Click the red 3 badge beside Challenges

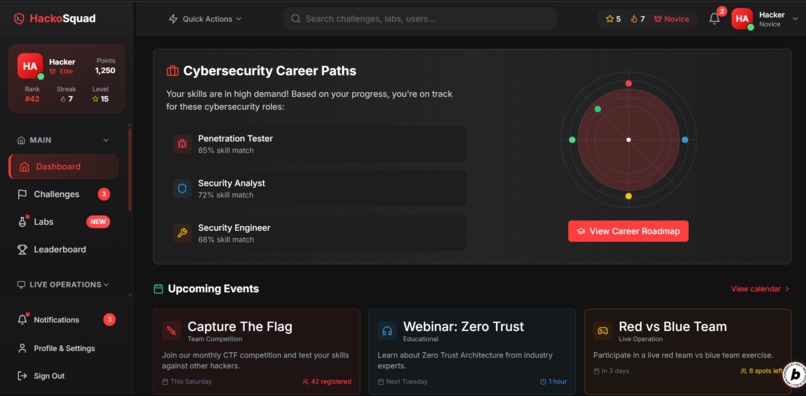(104, 194)
